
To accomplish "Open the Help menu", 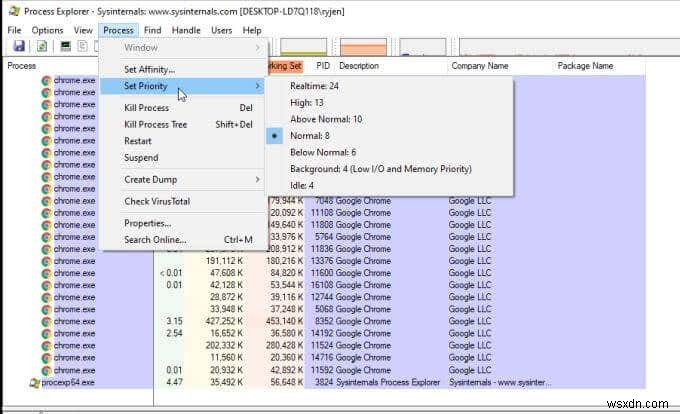I will coord(252,30).
